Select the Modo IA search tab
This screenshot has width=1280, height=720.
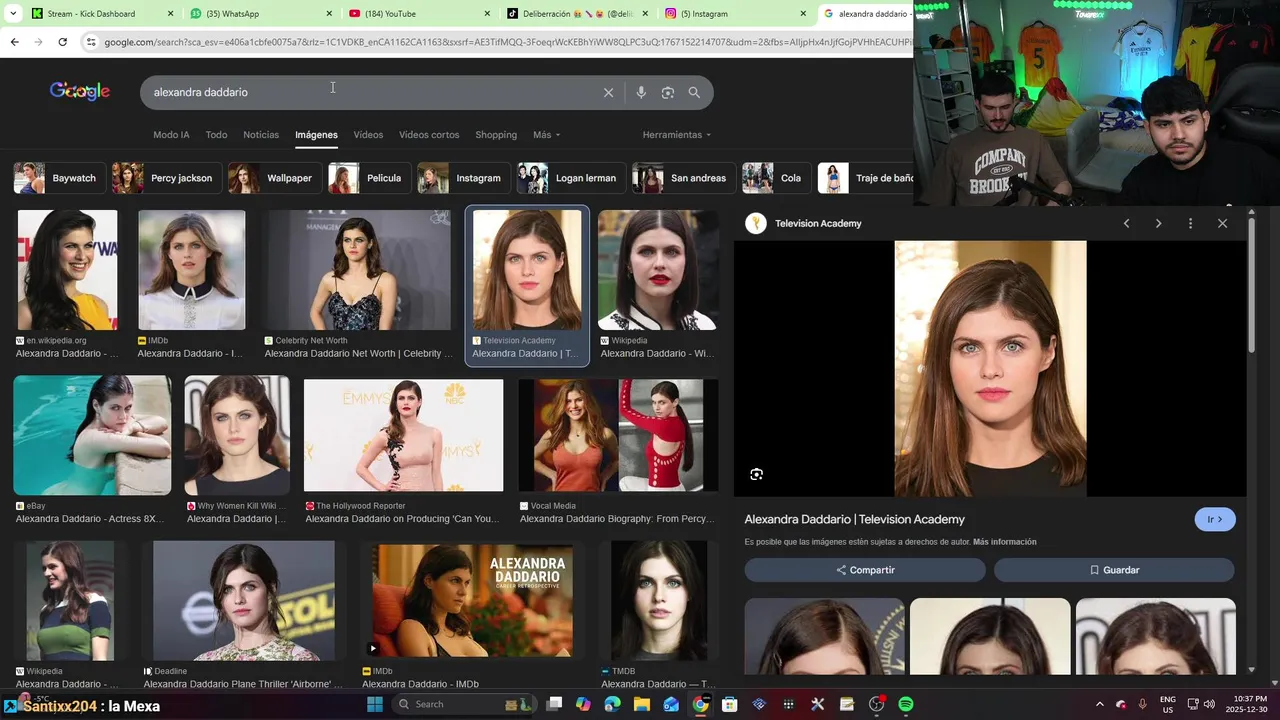pyautogui.click(x=171, y=135)
